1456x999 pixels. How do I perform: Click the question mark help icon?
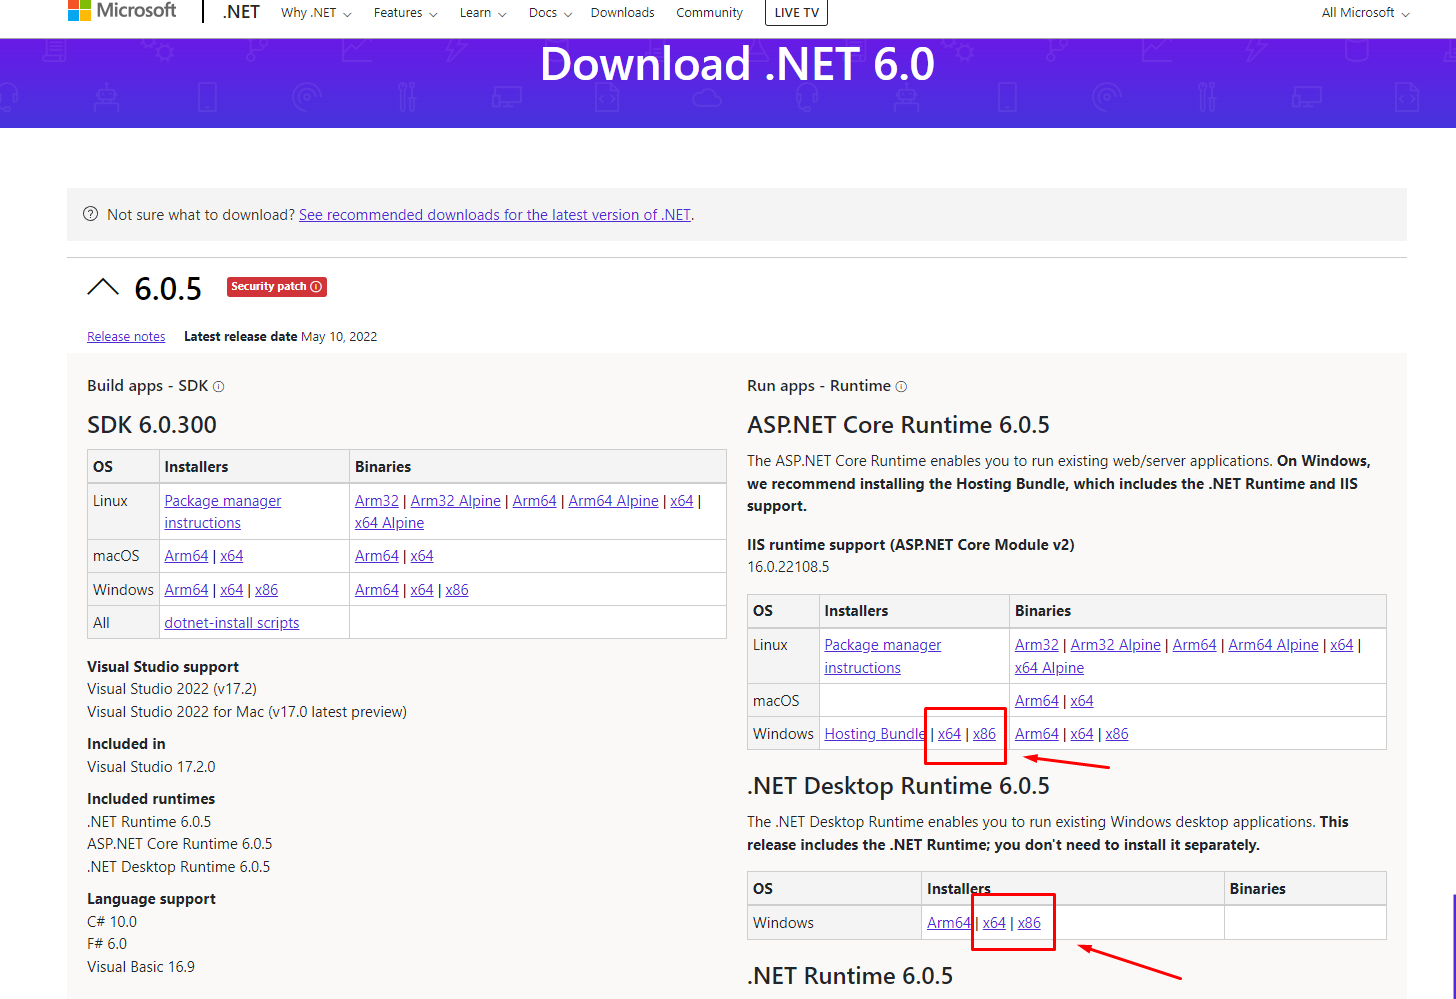(x=90, y=214)
